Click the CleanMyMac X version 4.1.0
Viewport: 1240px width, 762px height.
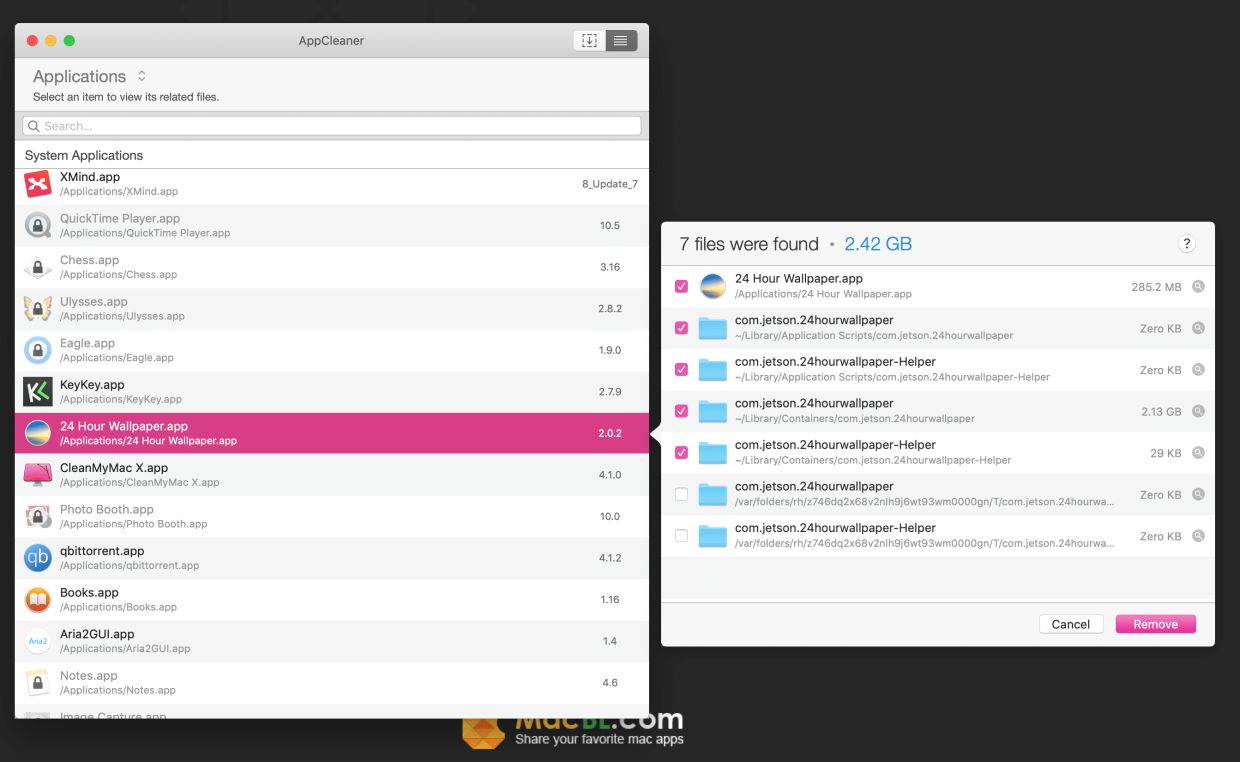[610, 475]
